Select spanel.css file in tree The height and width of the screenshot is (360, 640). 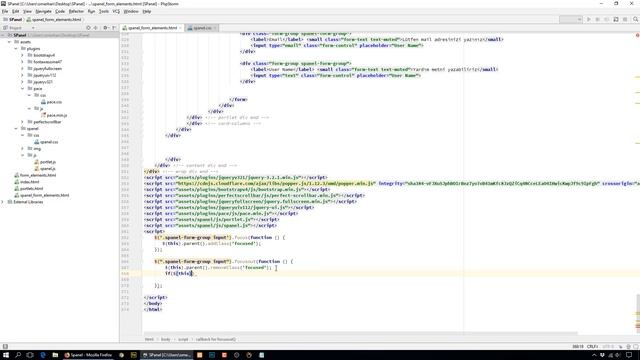tap(46, 142)
